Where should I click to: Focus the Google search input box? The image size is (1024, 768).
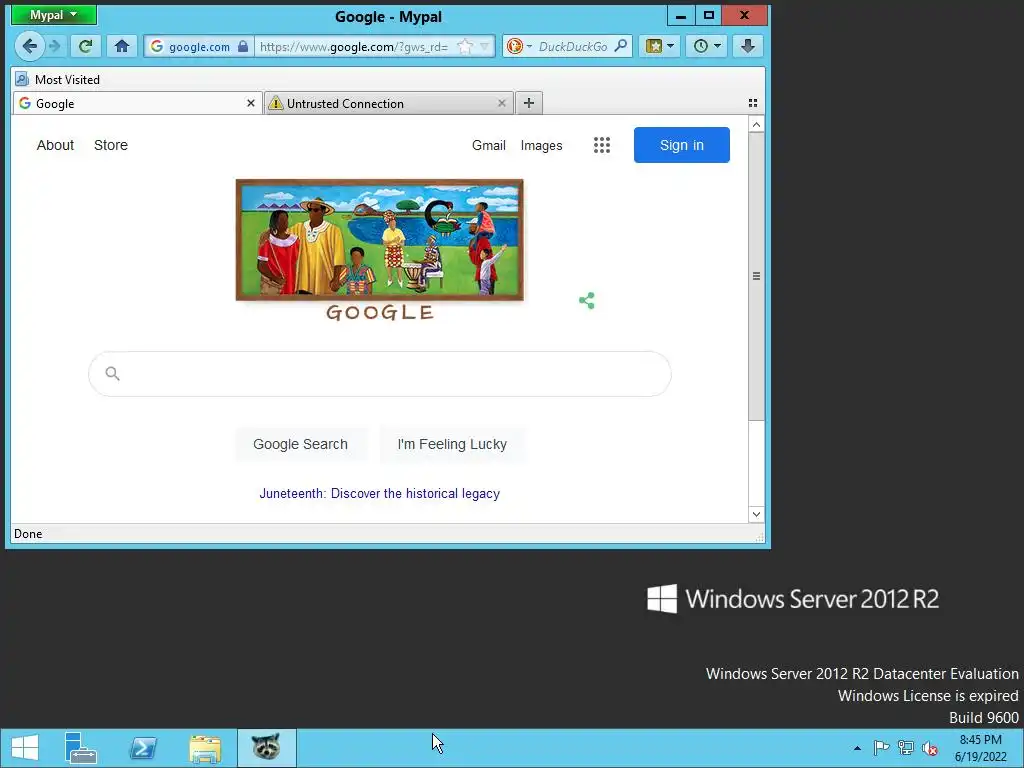pos(379,374)
